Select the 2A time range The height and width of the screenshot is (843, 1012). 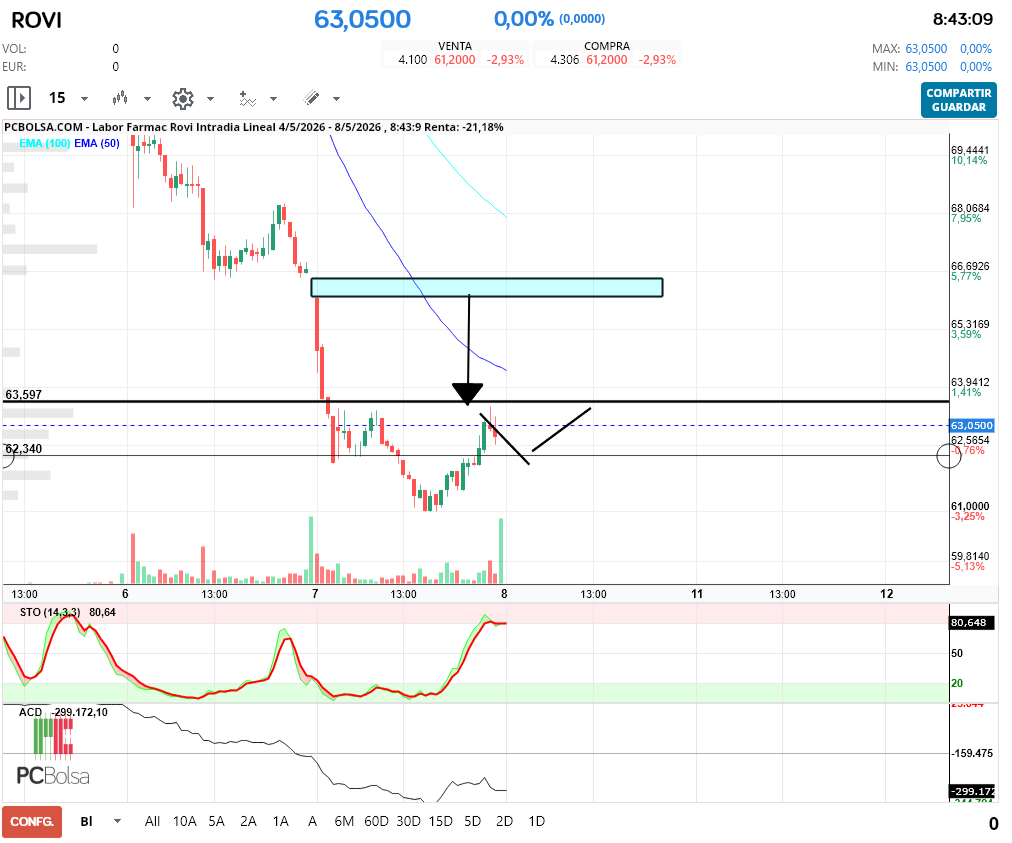248,821
